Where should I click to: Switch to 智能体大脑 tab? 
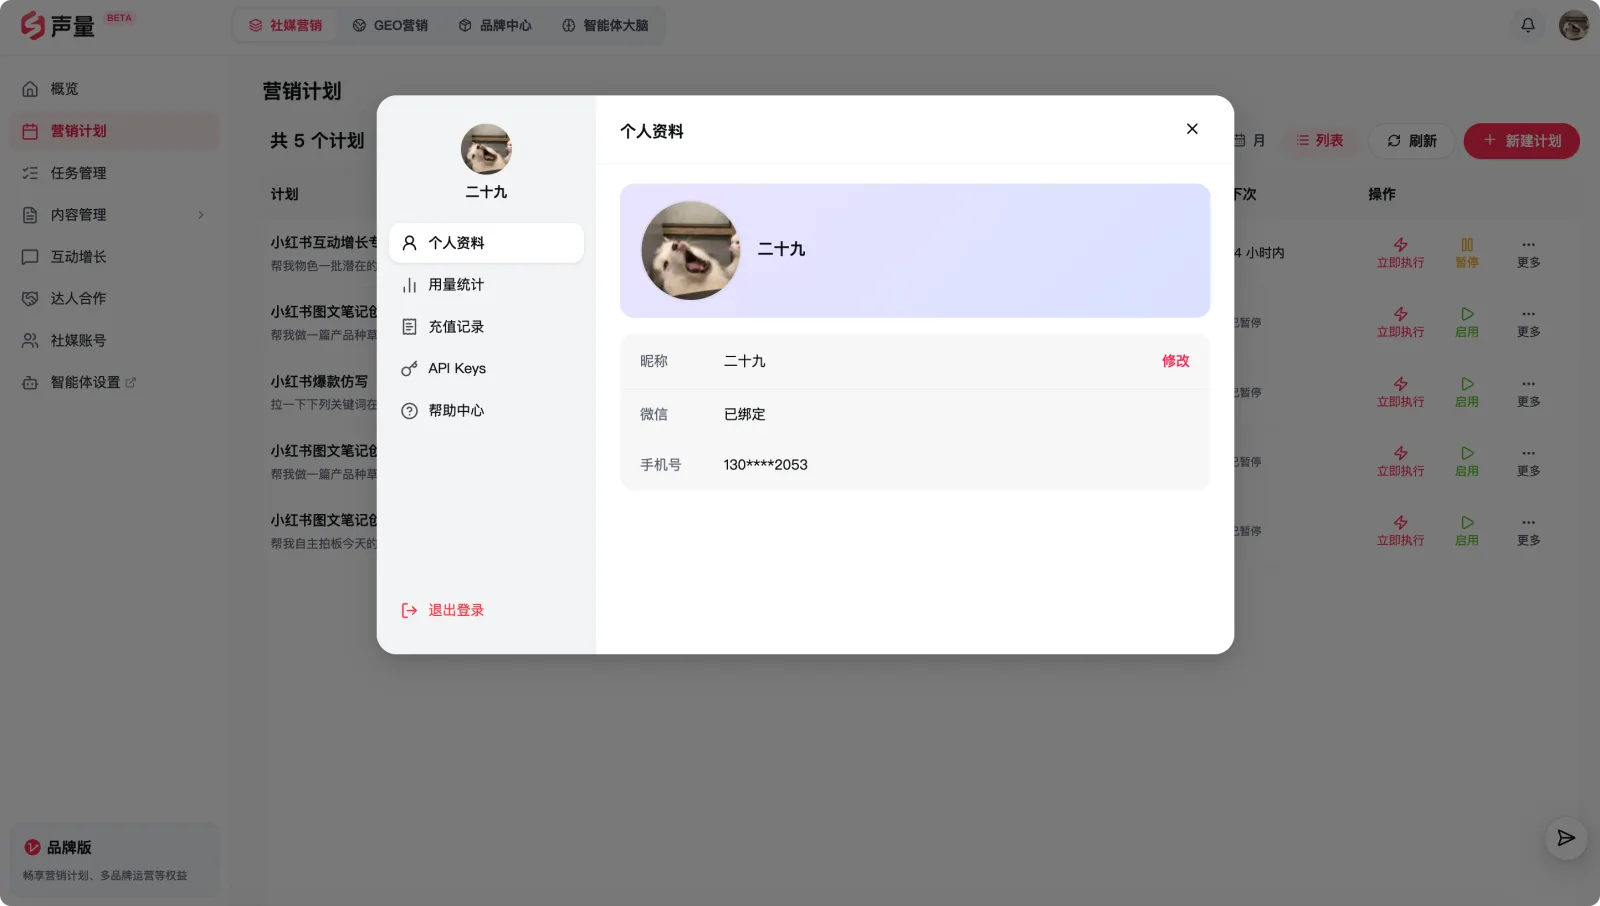606,25
